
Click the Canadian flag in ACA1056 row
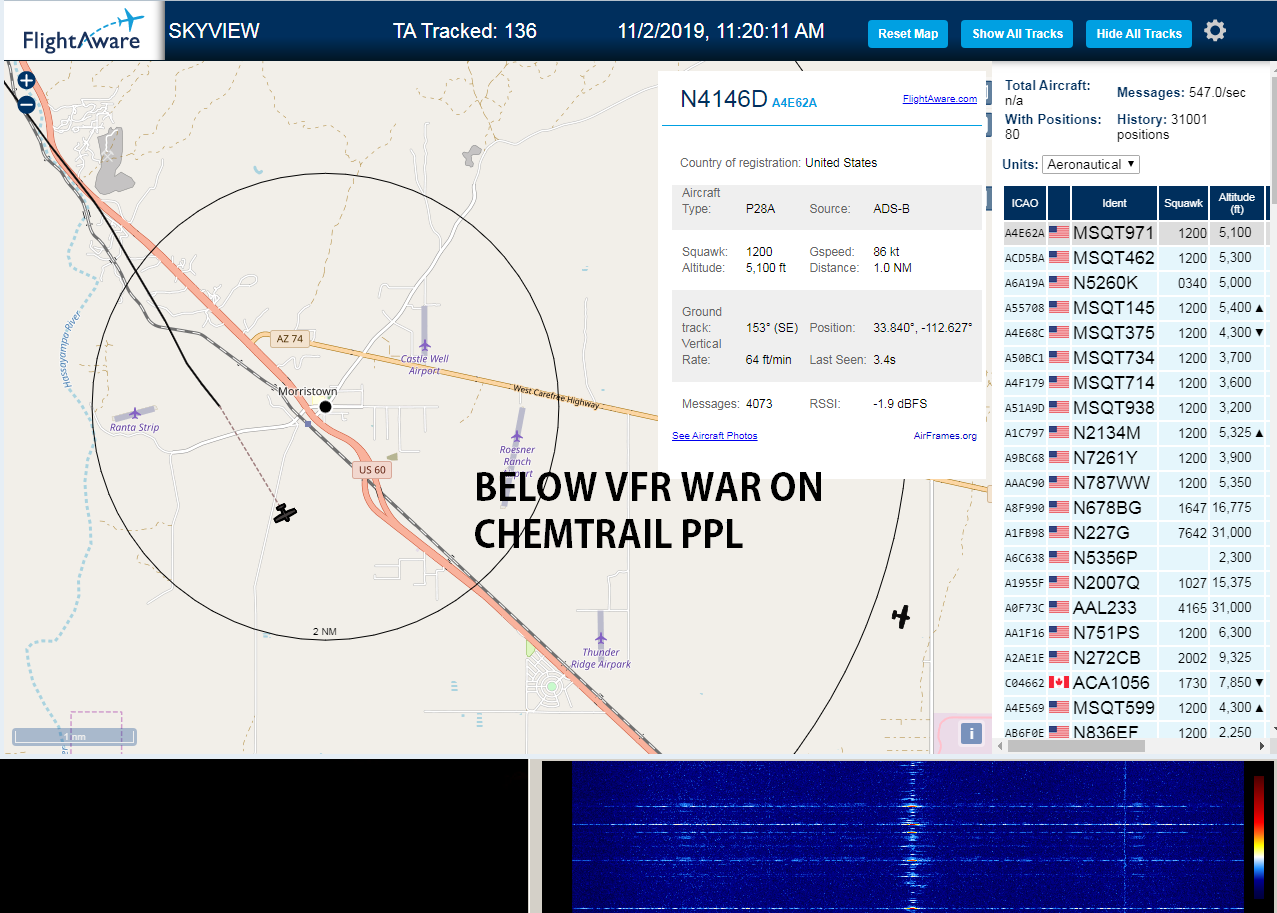[1059, 683]
